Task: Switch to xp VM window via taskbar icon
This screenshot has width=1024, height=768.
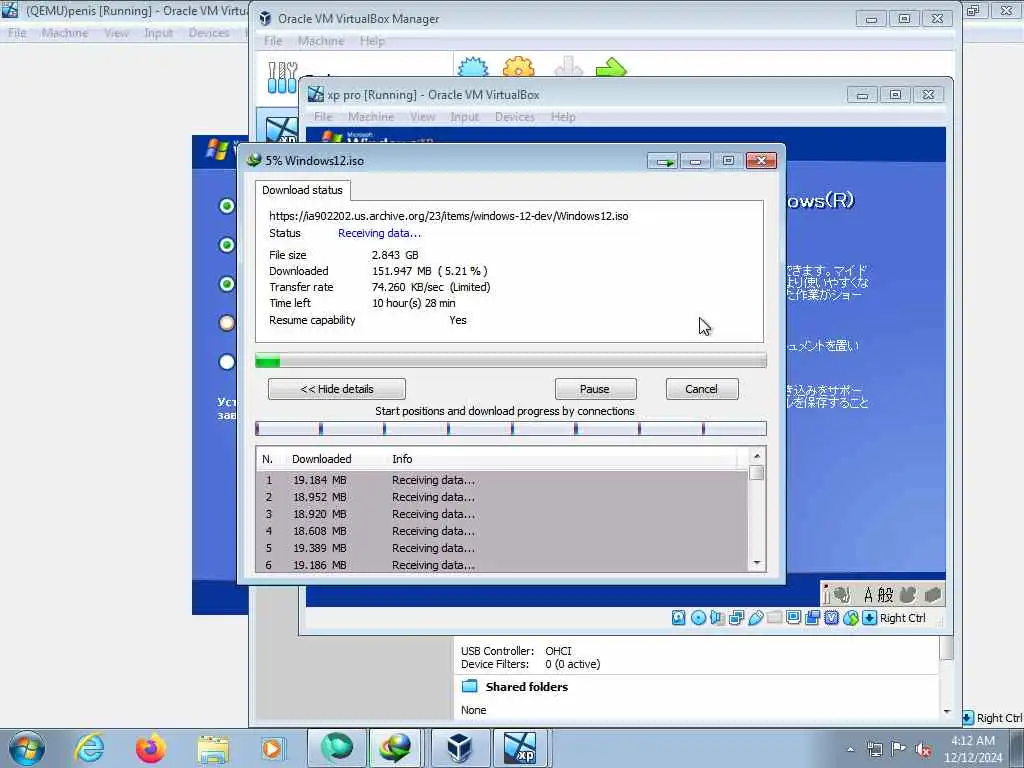Action: pyautogui.click(x=520, y=748)
